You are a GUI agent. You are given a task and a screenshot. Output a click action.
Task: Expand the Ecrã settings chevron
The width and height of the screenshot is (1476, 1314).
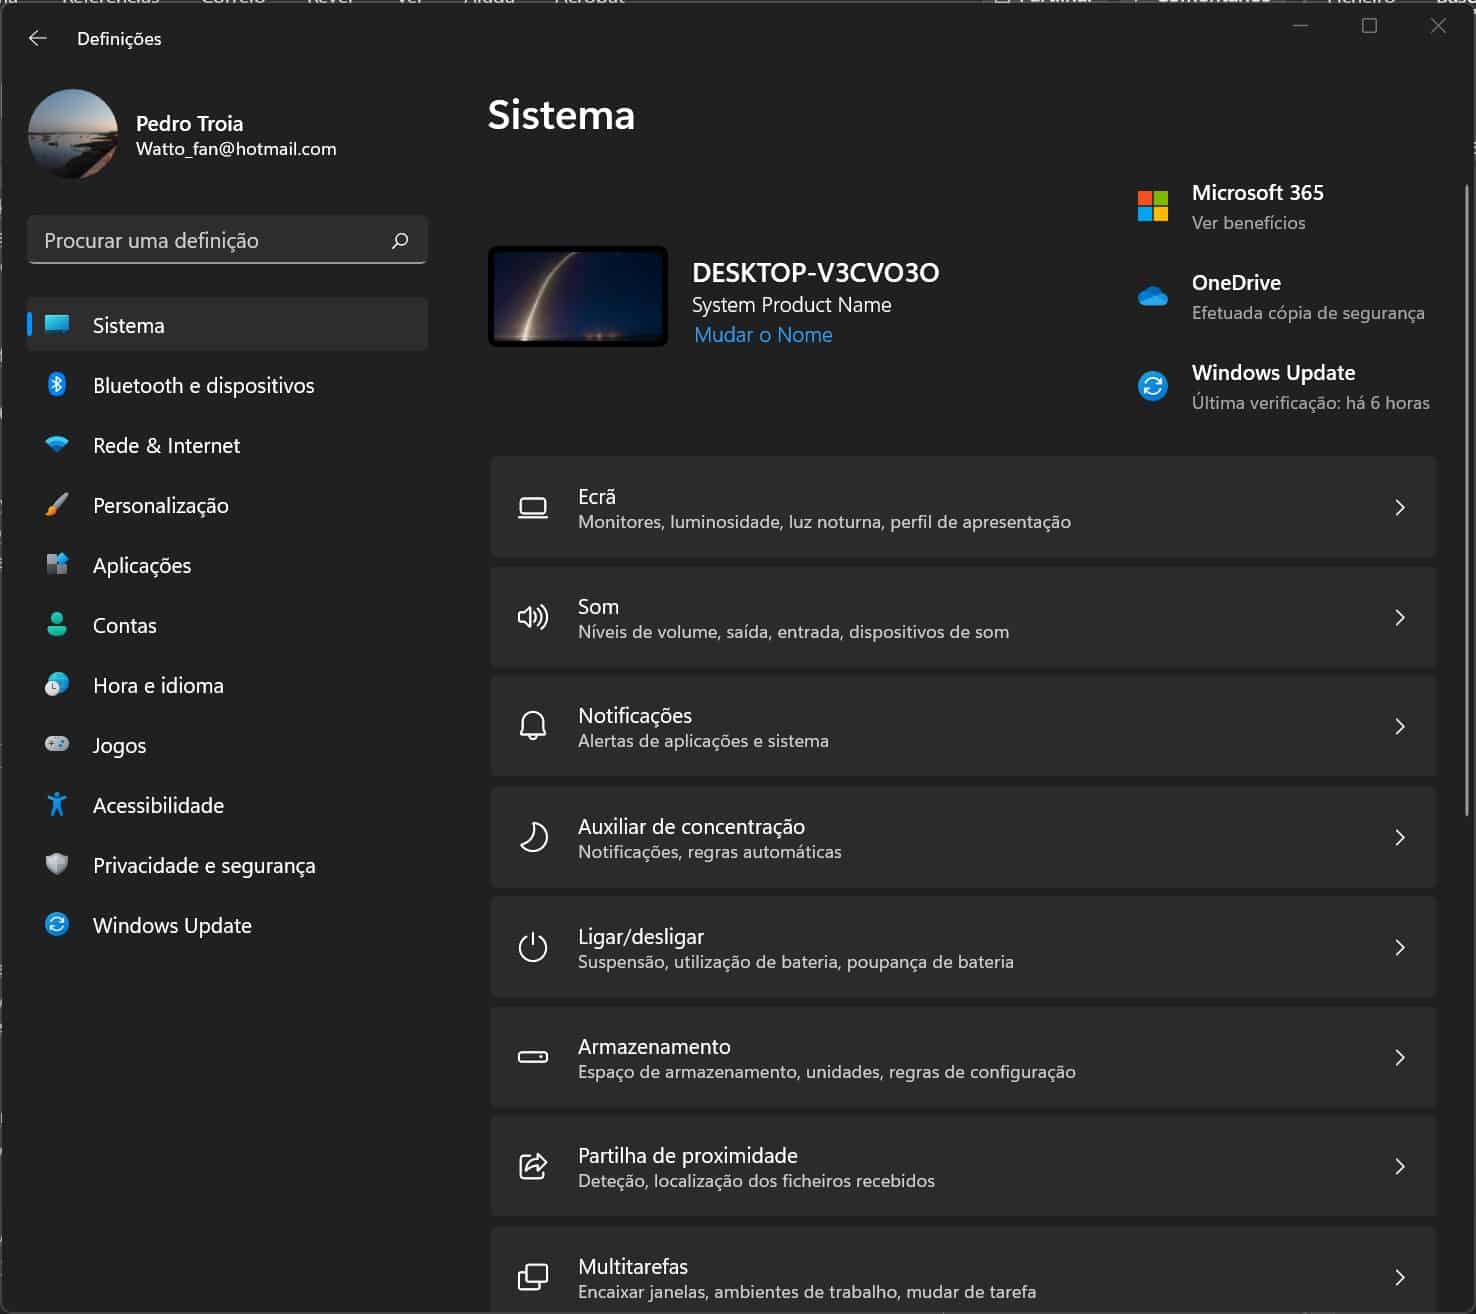(1400, 507)
